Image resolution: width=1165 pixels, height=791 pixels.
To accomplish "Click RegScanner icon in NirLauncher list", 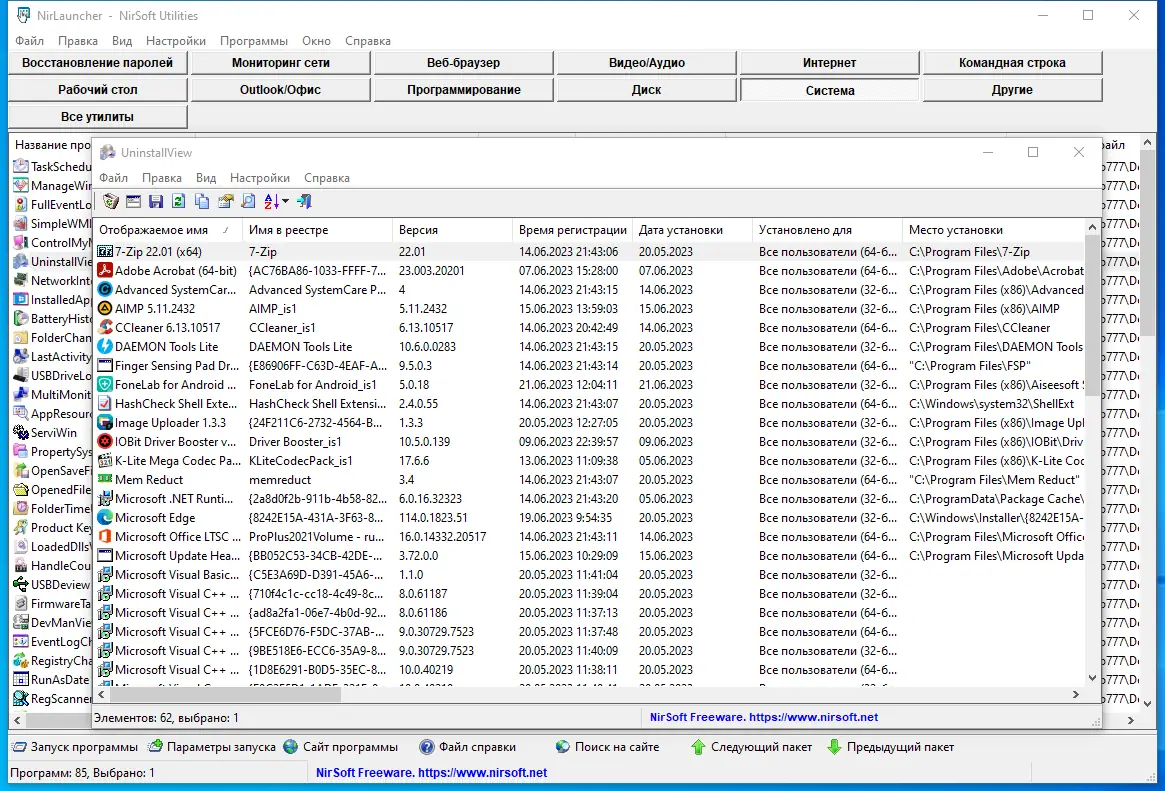I will [21, 698].
